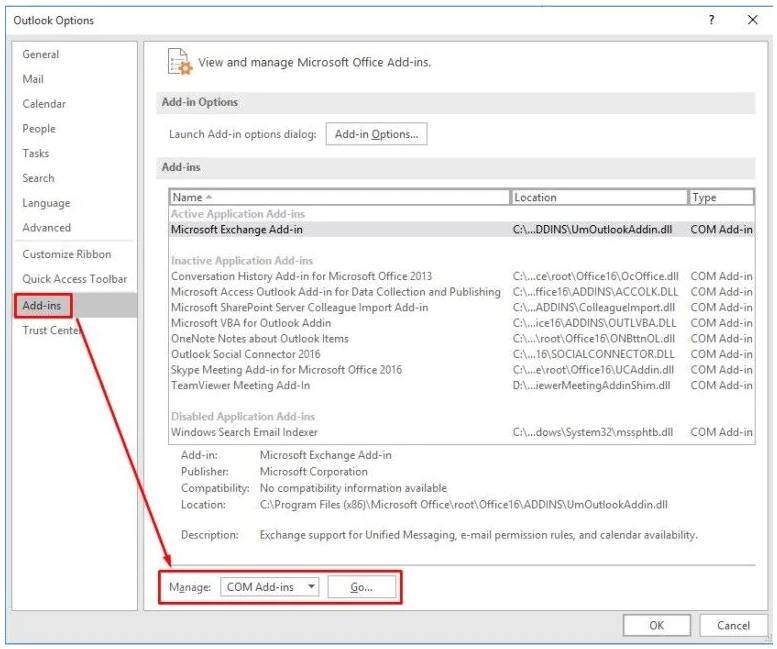
Task: Click the help question mark icon
Action: (712, 20)
